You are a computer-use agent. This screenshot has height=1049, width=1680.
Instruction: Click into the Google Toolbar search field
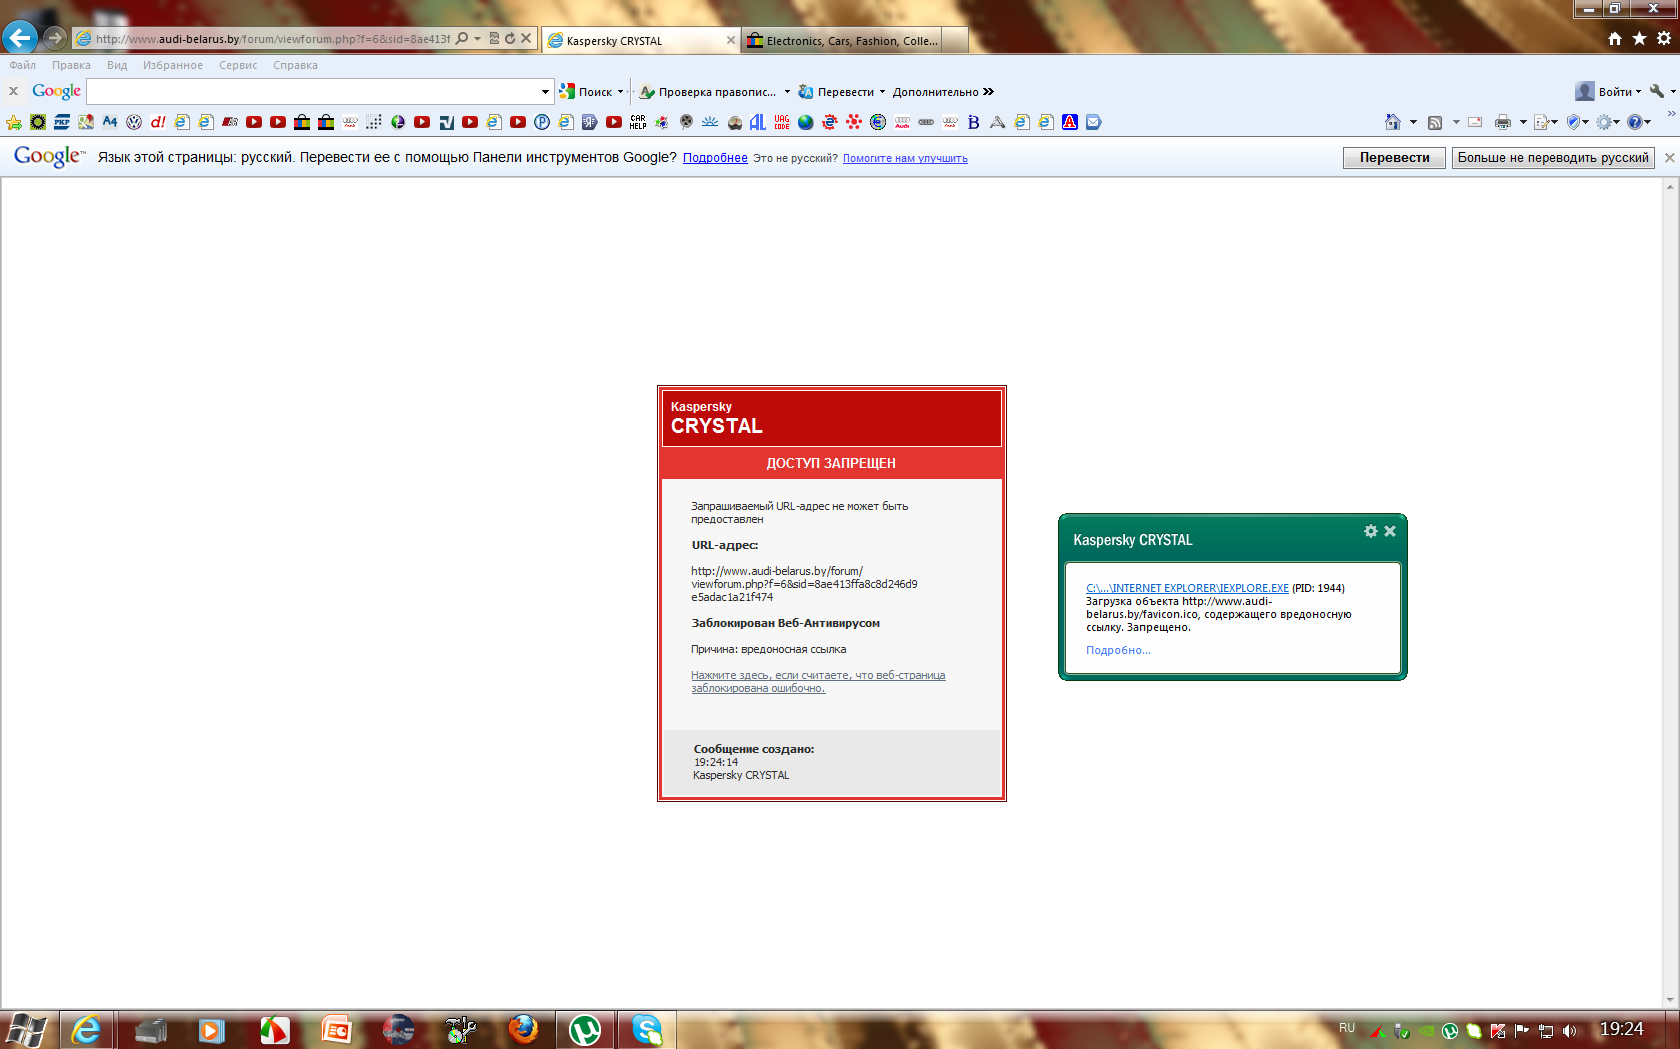pyautogui.click(x=313, y=92)
